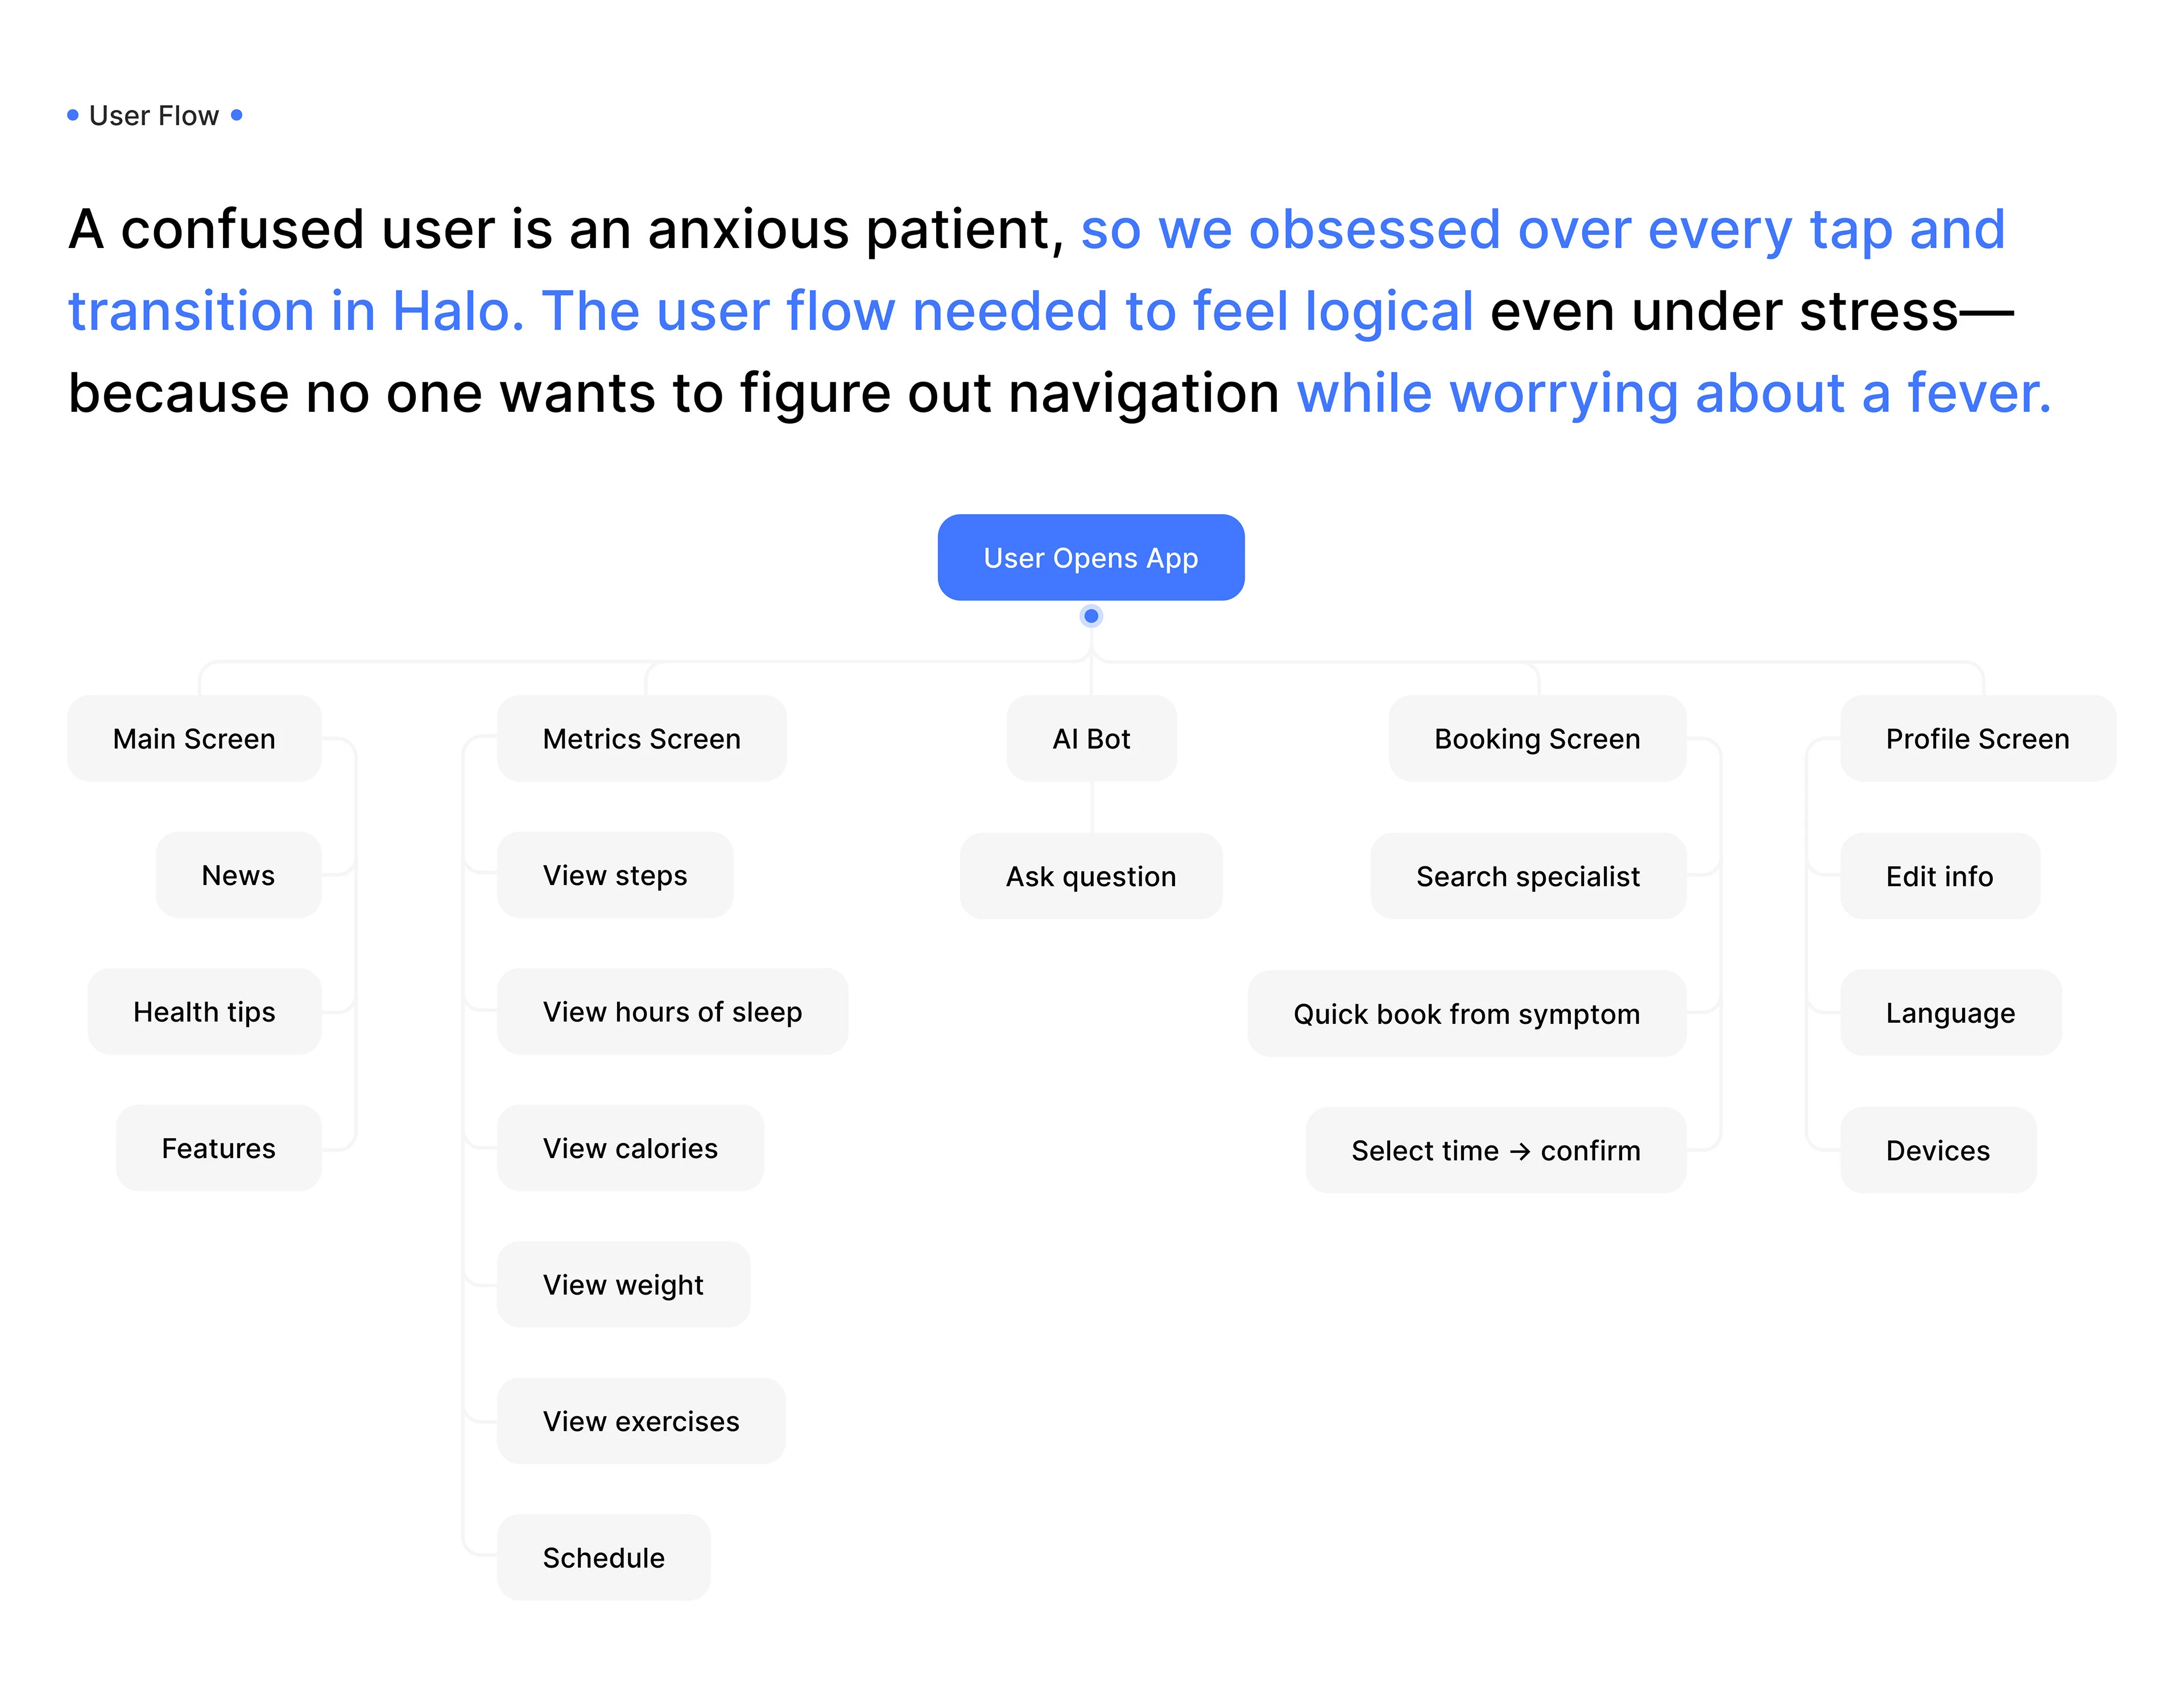Image resolution: width=2184 pixels, height=1695 pixels.
Task: Click the News item
Action: (x=238, y=875)
